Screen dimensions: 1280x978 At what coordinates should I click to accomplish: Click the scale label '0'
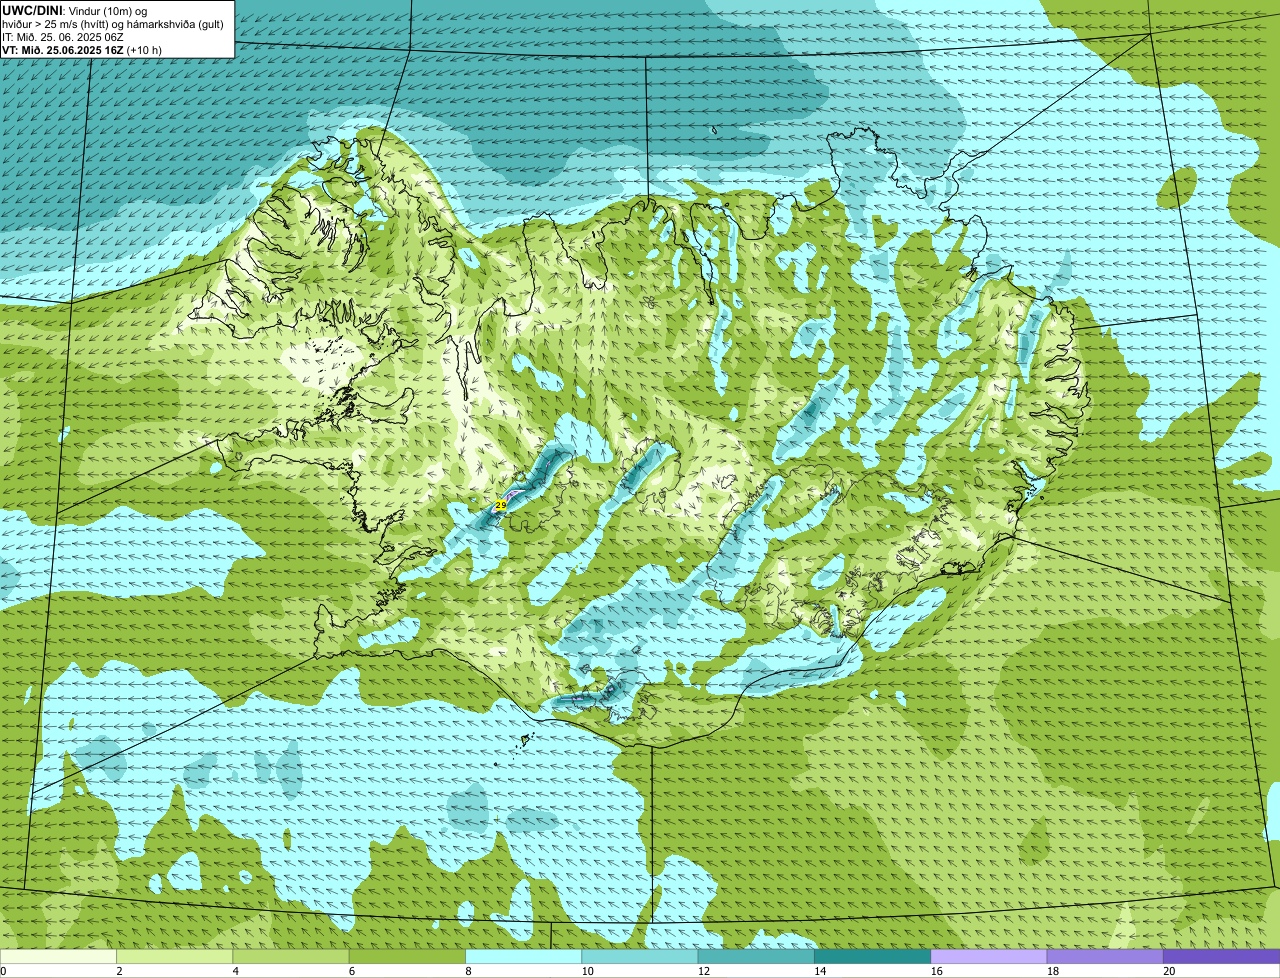point(4,971)
